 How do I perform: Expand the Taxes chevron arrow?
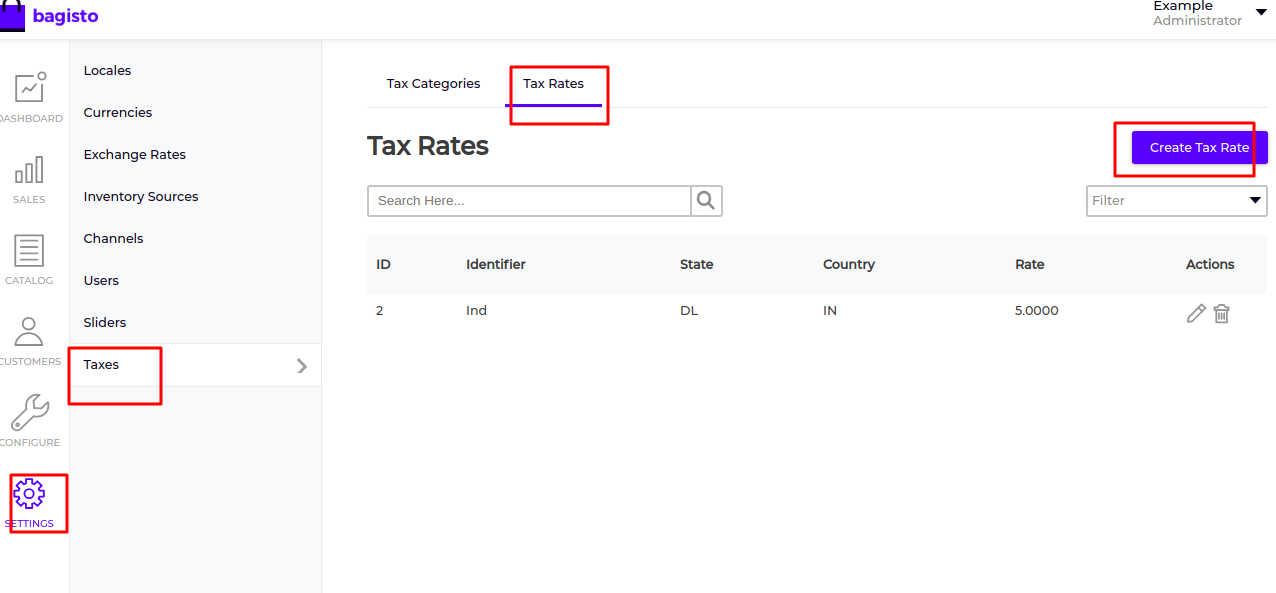point(302,366)
